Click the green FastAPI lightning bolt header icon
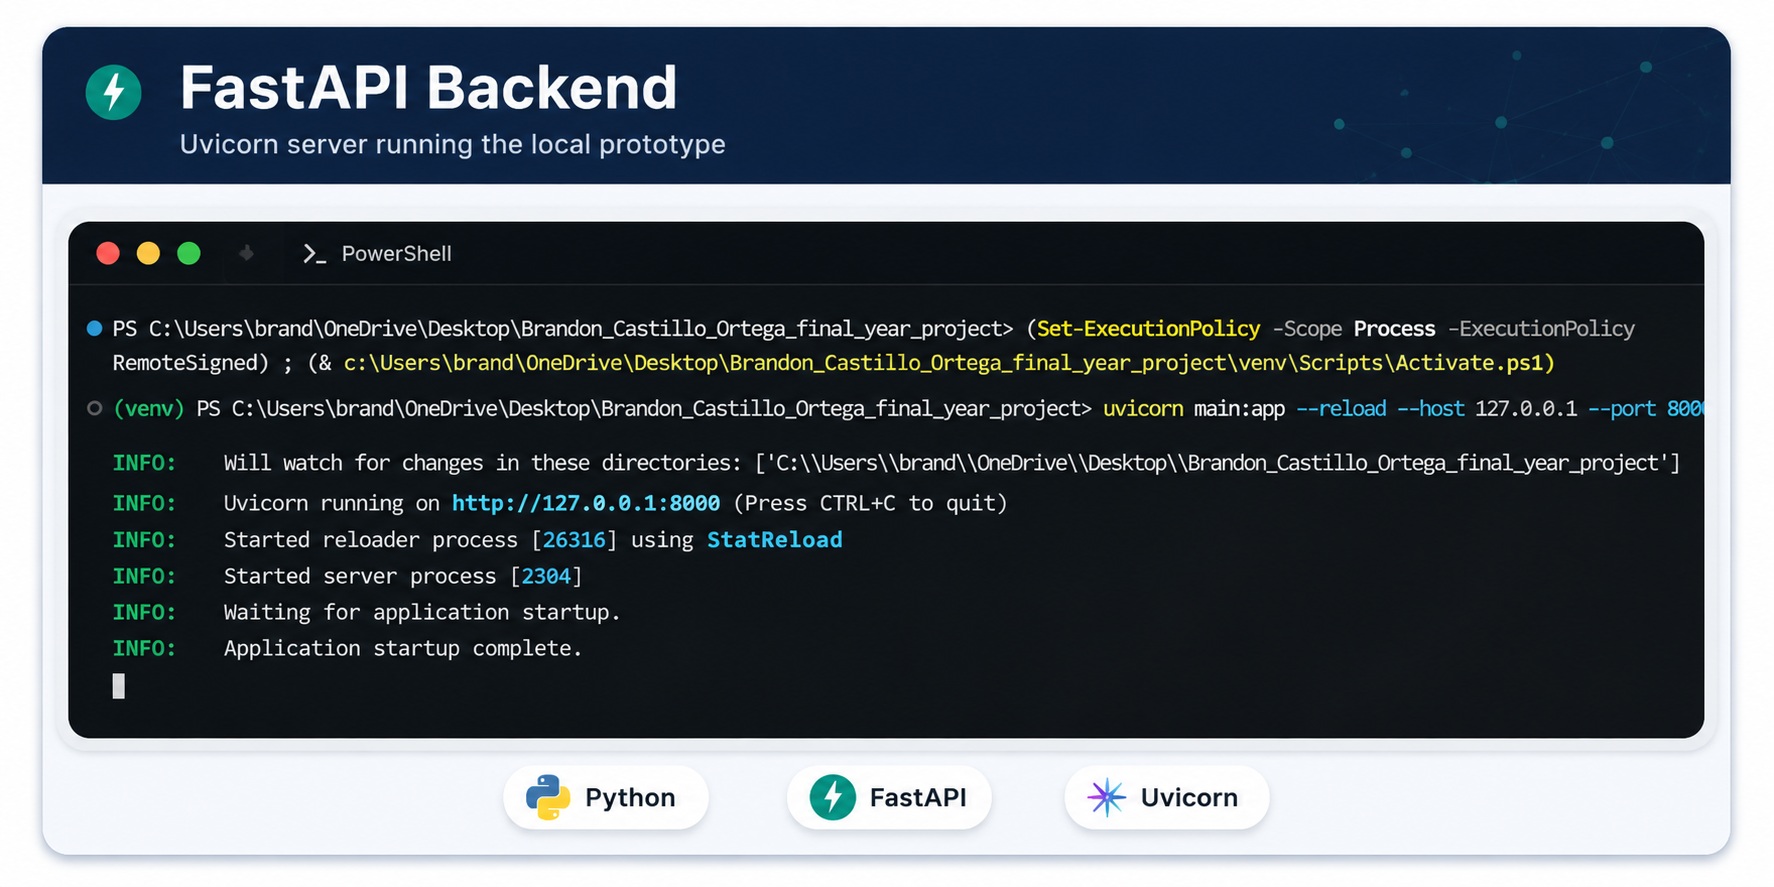This screenshot has height=887, width=1774. tap(113, 92)
